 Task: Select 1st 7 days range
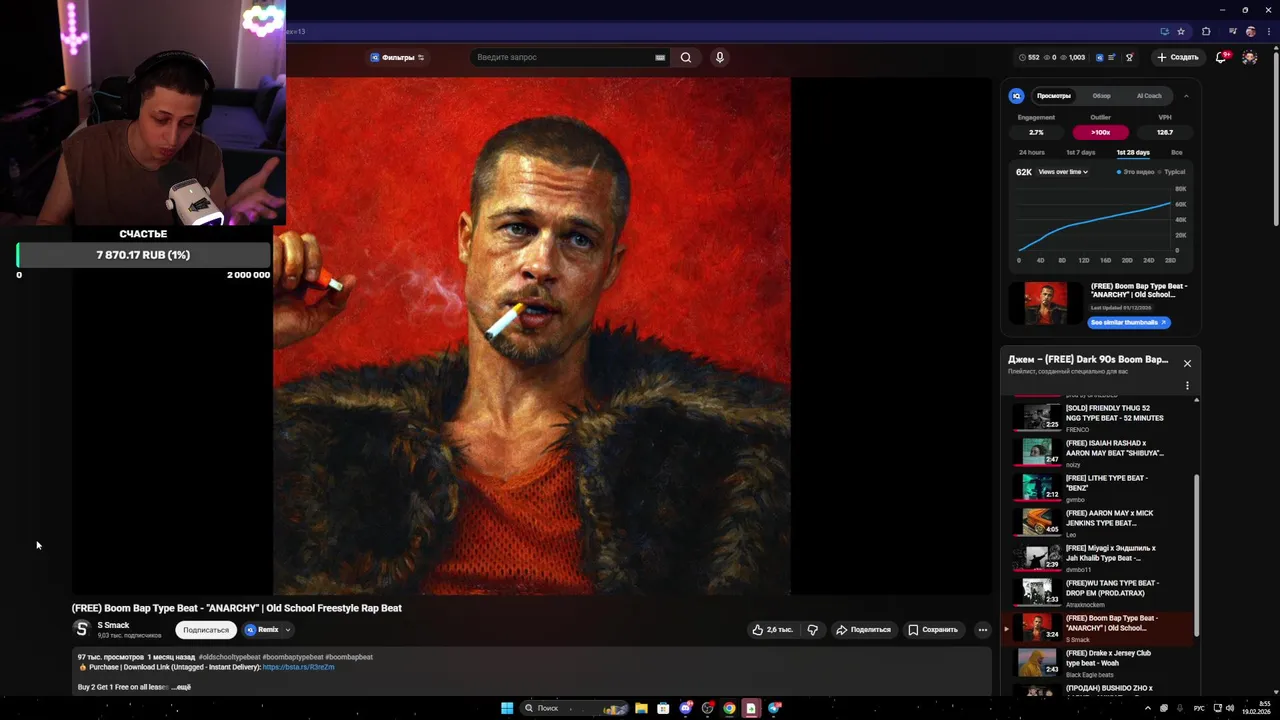tap(1080, 152)
